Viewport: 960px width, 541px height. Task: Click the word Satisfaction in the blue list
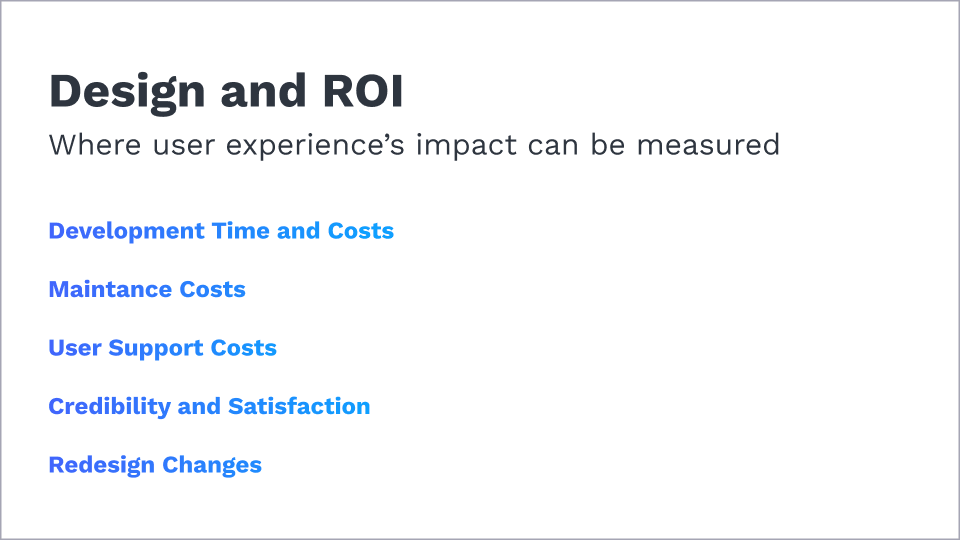coord(299,407)
